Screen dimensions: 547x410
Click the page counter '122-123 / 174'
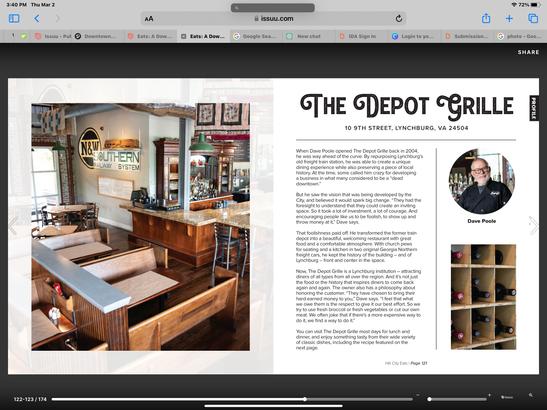(x=30, y=399)
